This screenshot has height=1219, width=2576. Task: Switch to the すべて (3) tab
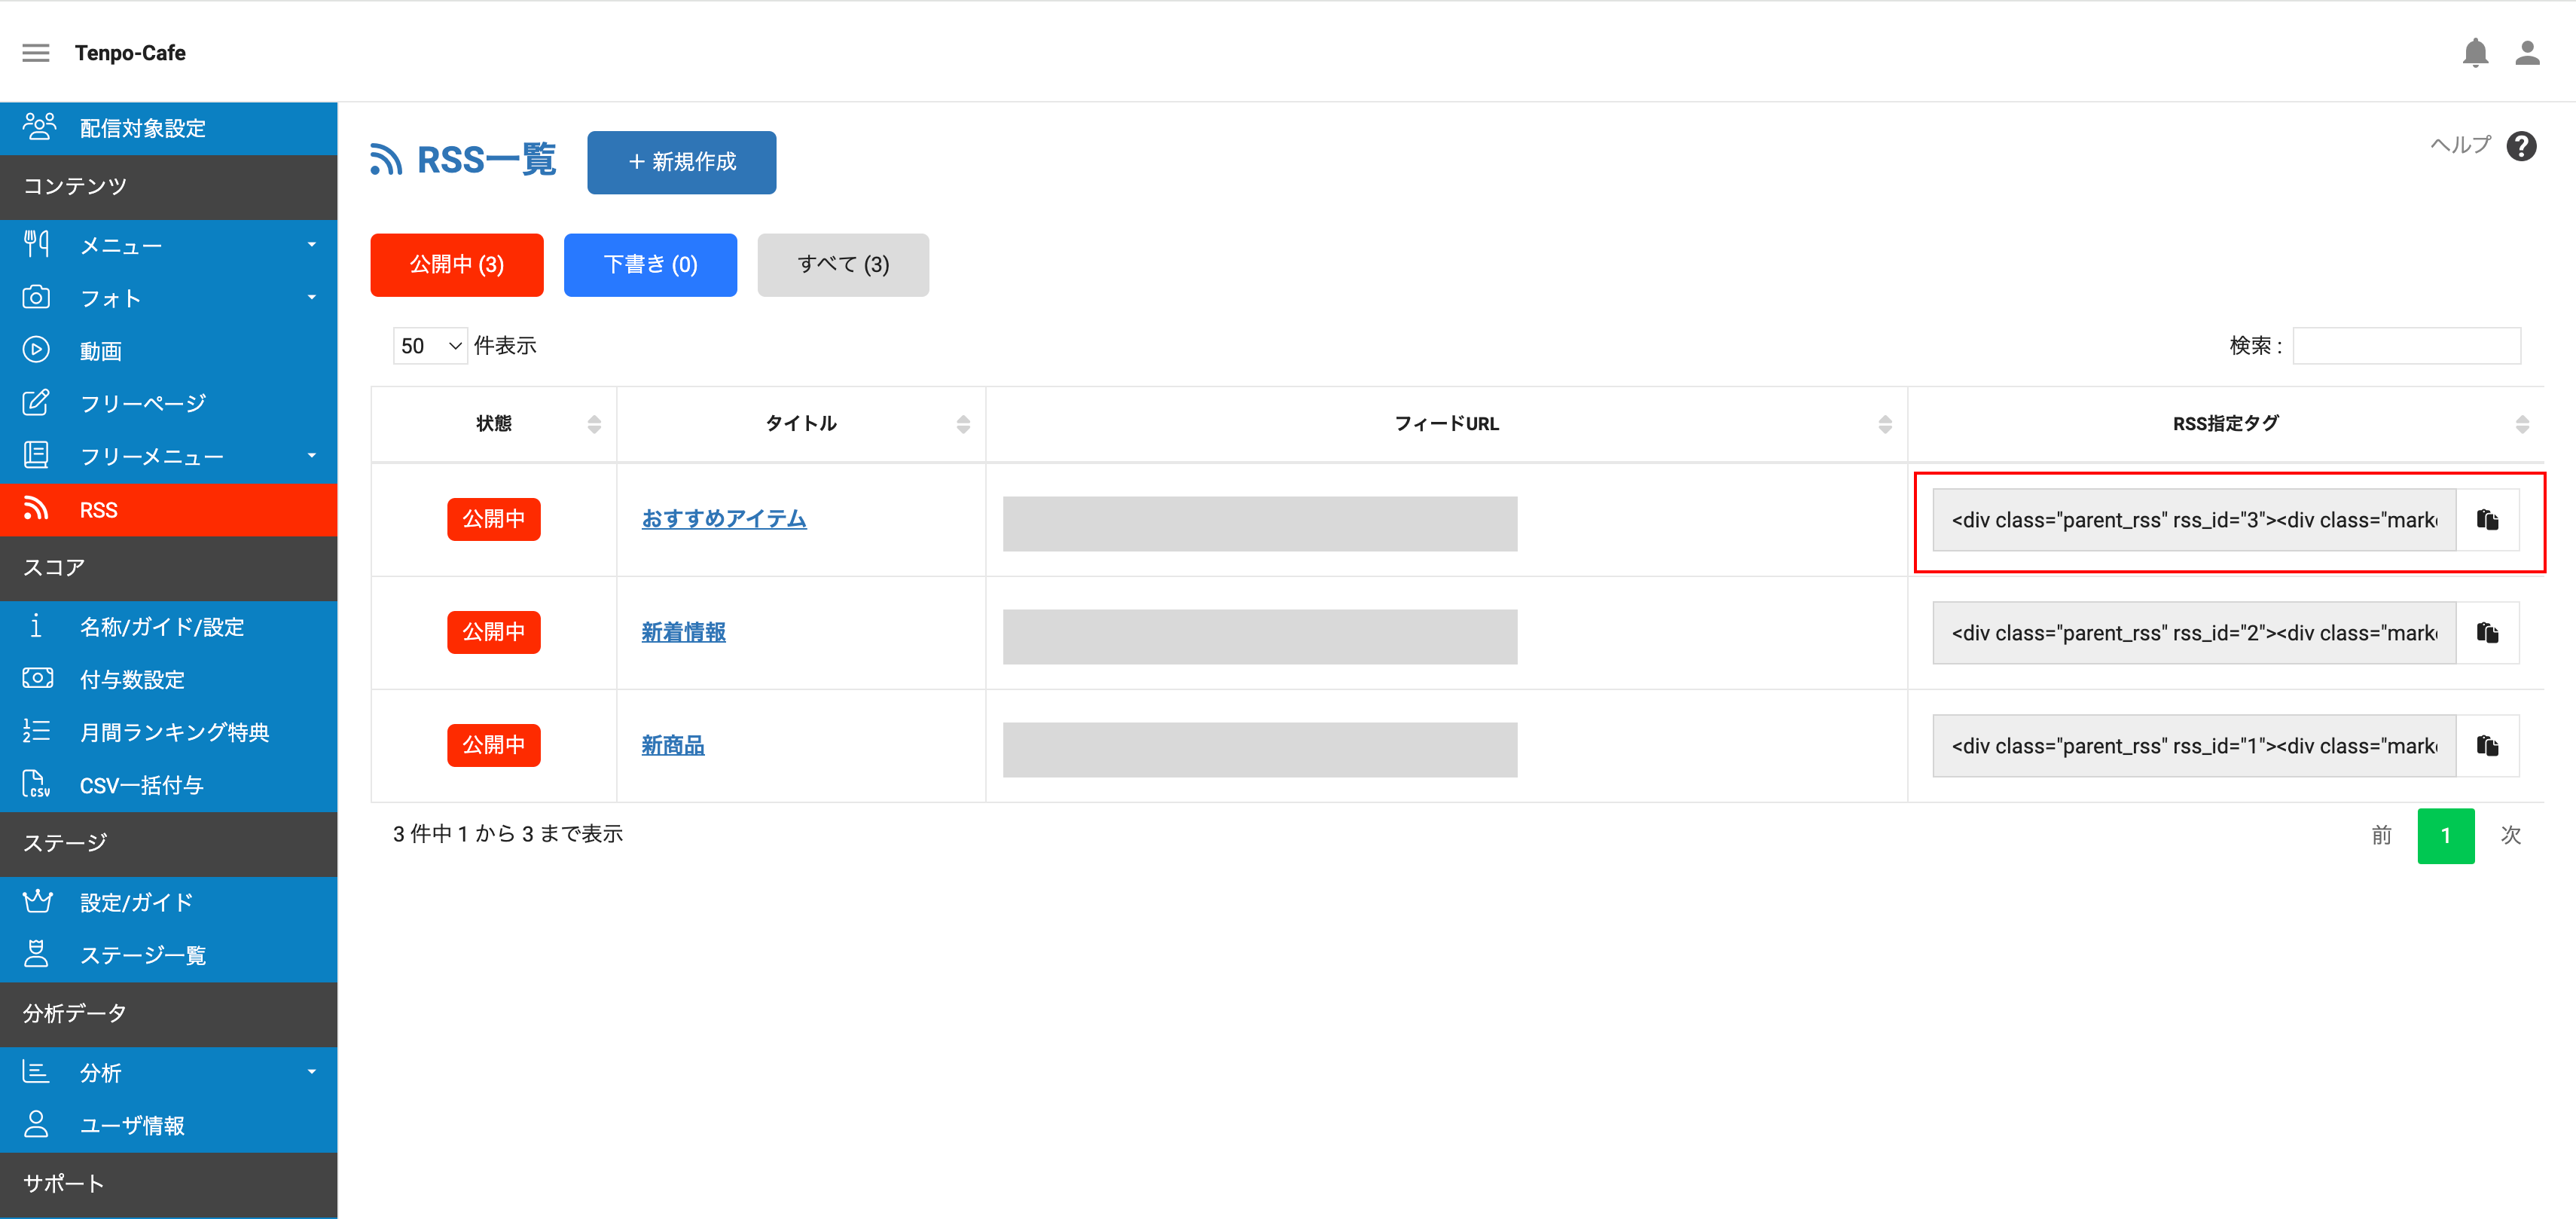843,265
